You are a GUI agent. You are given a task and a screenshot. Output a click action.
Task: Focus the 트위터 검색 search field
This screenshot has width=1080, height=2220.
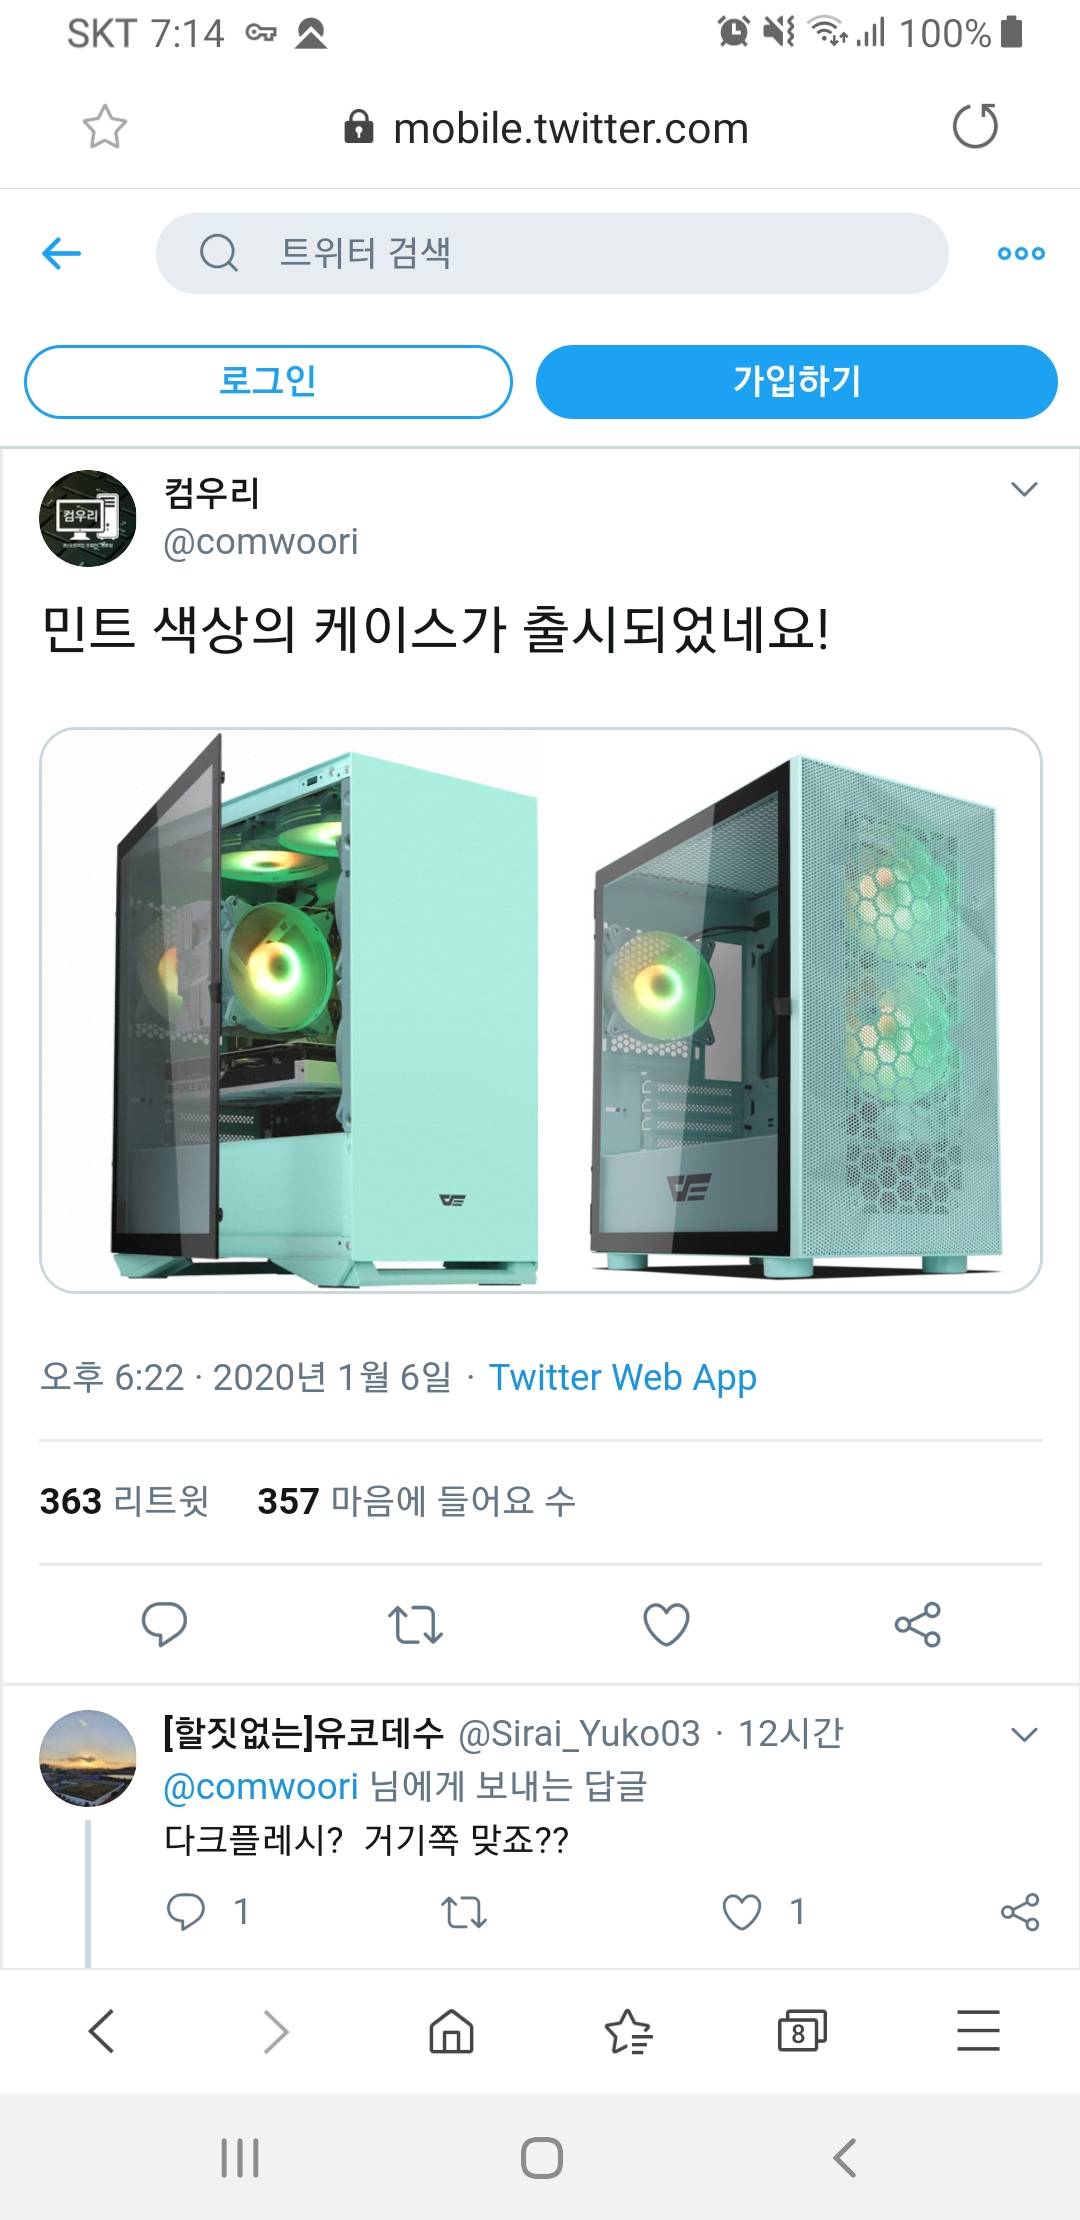click(552, 253)
